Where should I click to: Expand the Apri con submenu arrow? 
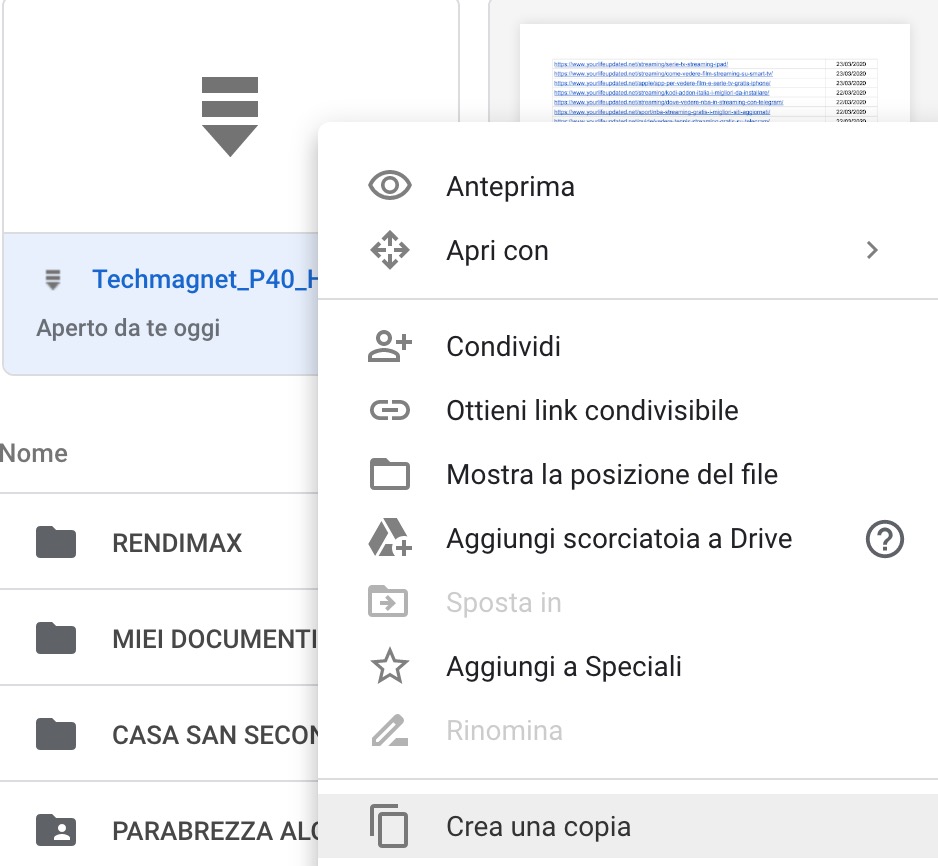tap(872, 251)
